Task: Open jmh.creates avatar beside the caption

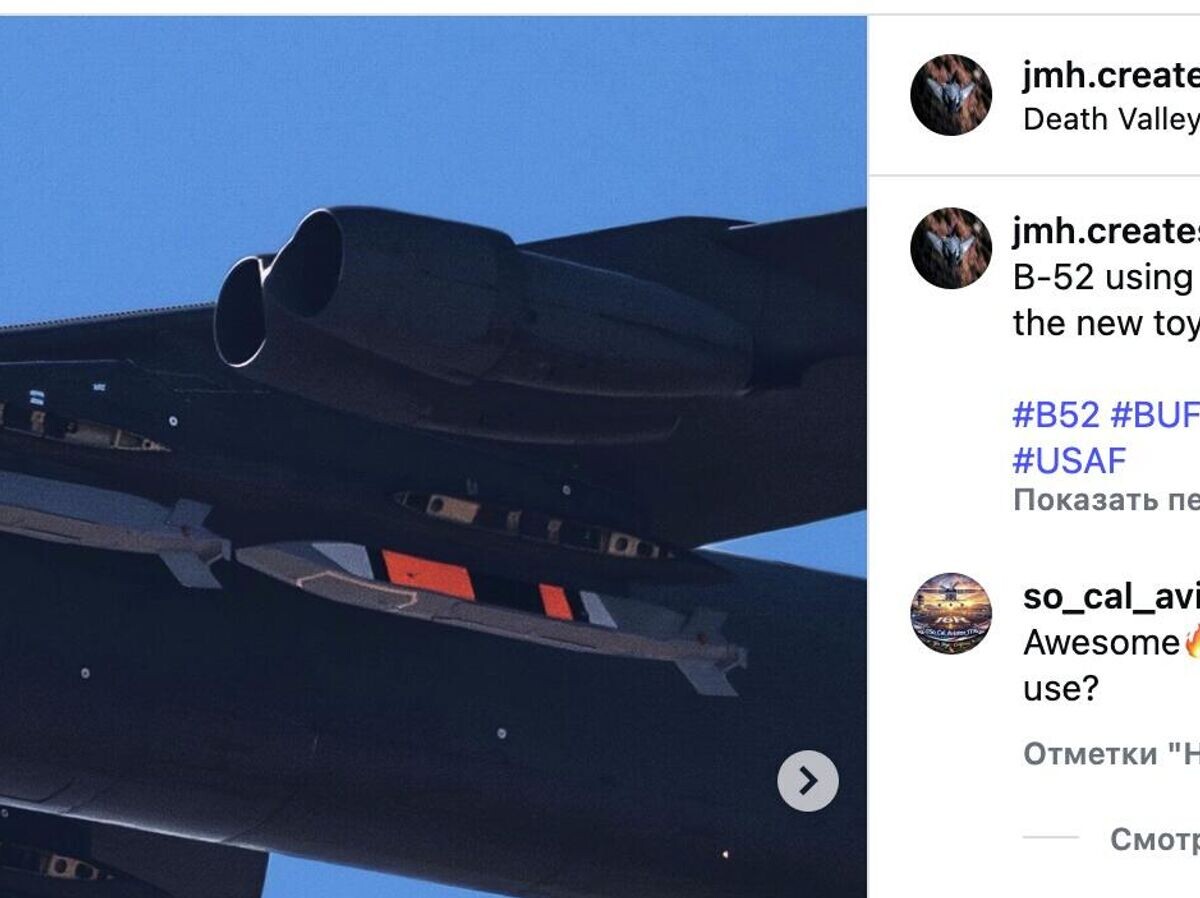Action: click(951, 248)
